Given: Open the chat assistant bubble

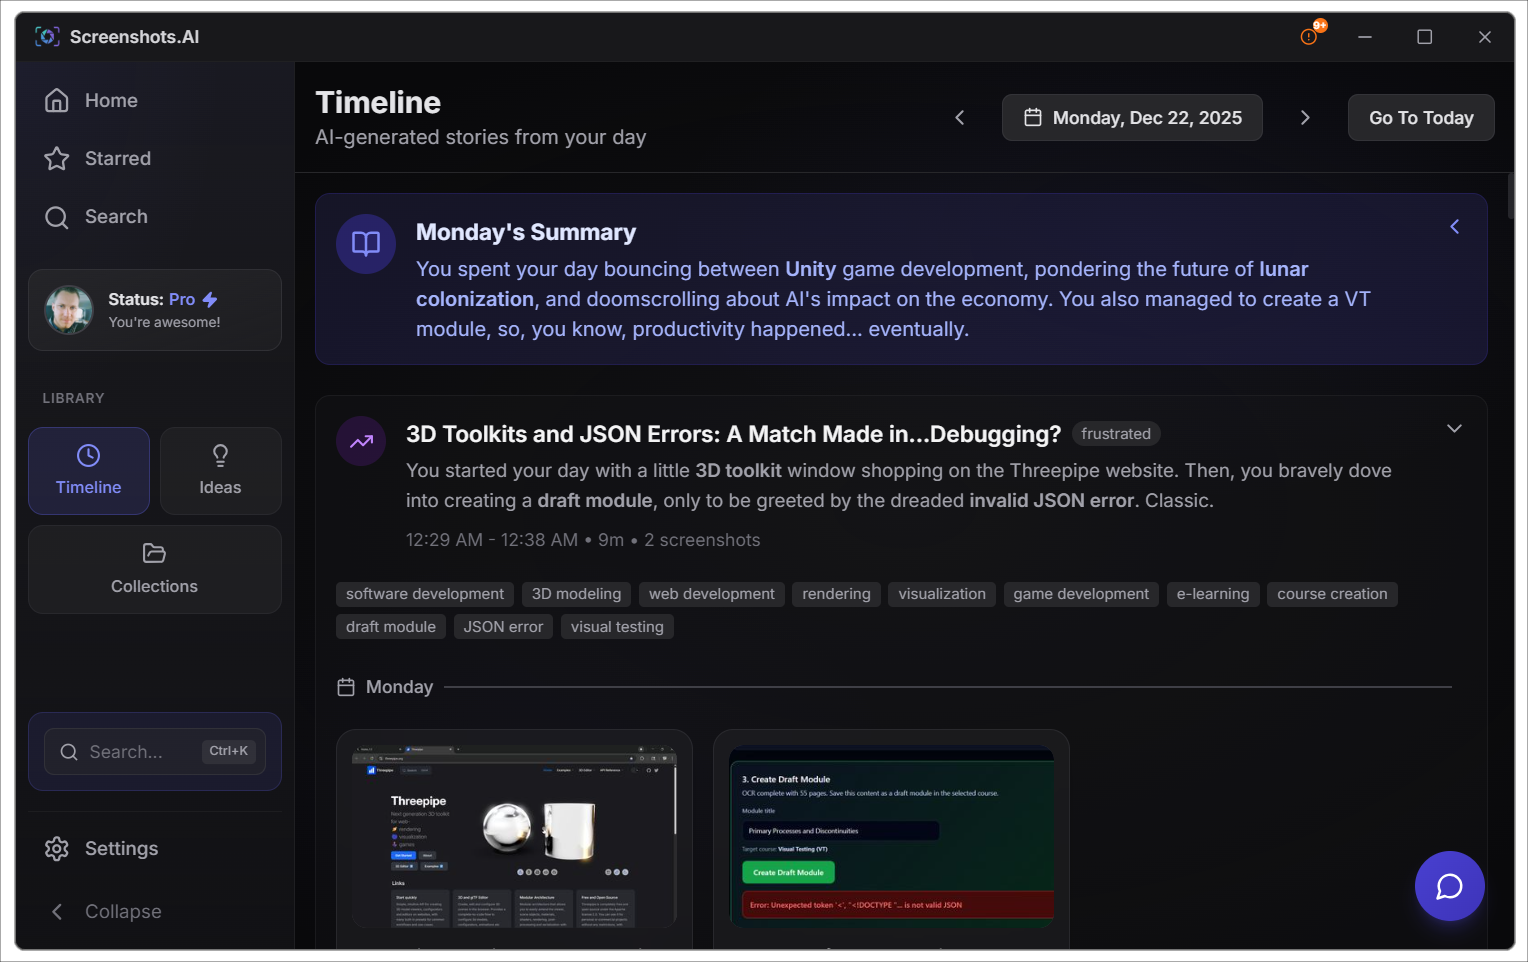Looking at the screenshot, I should pyautogui.click(x=1449, y=885).
